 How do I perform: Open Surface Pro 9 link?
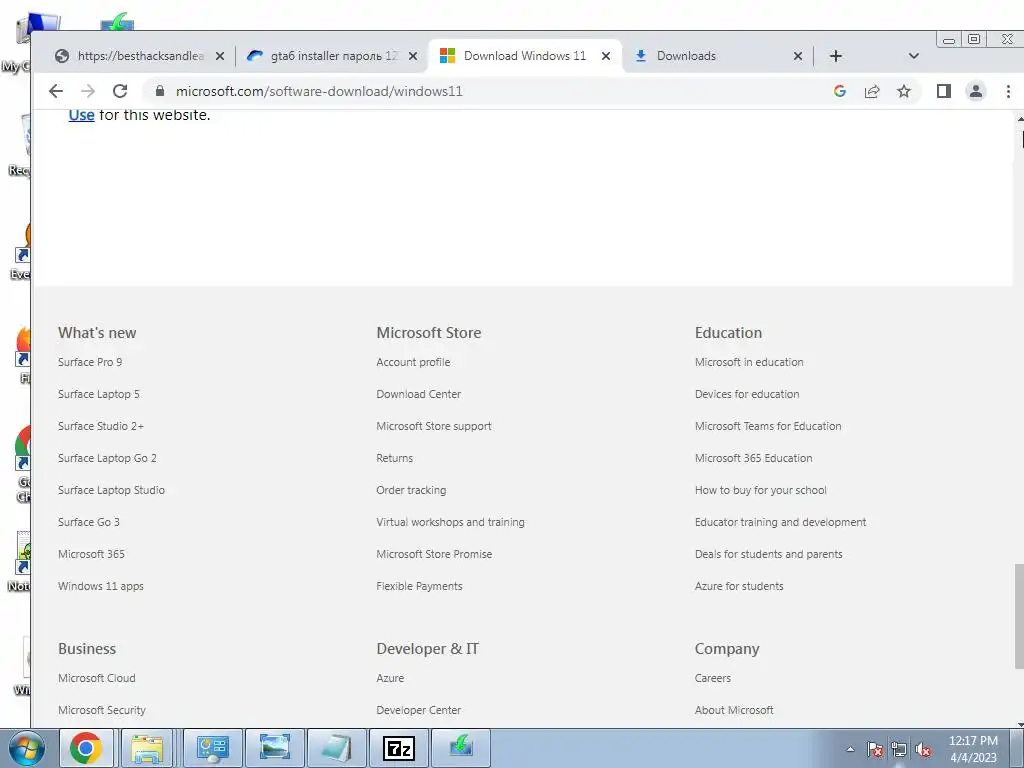90,362
